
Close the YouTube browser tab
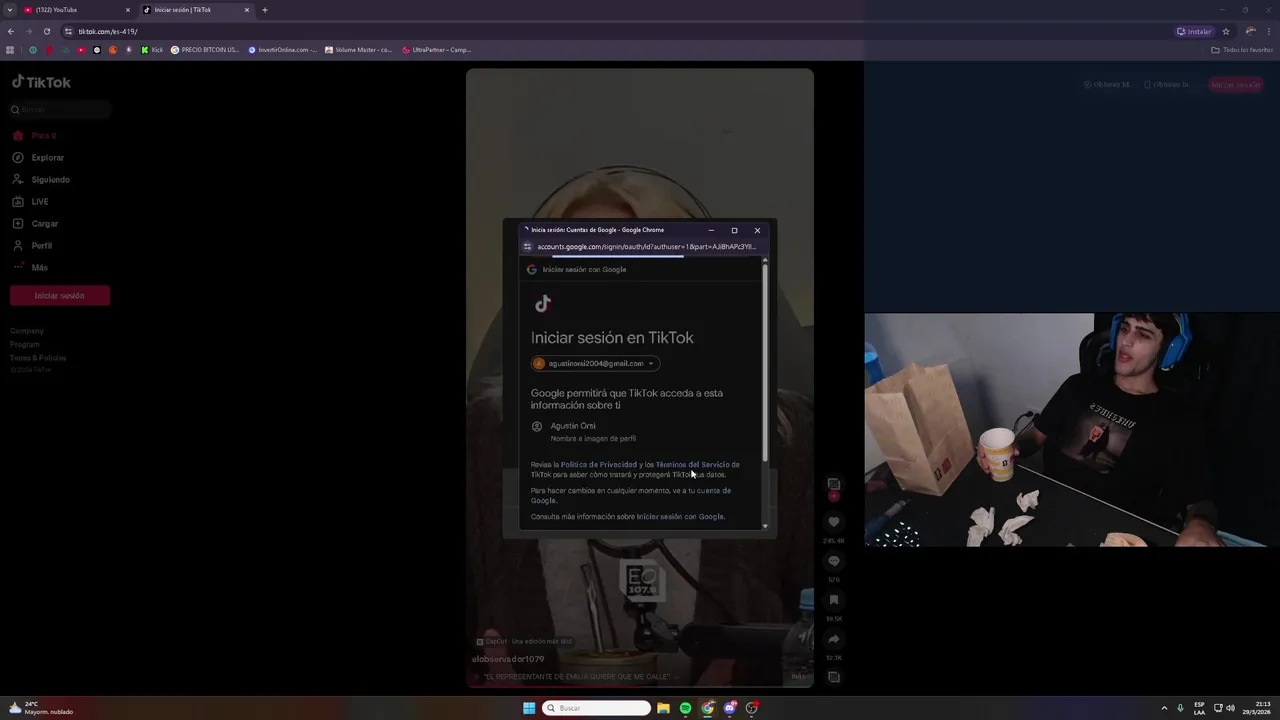coord(128,10)
